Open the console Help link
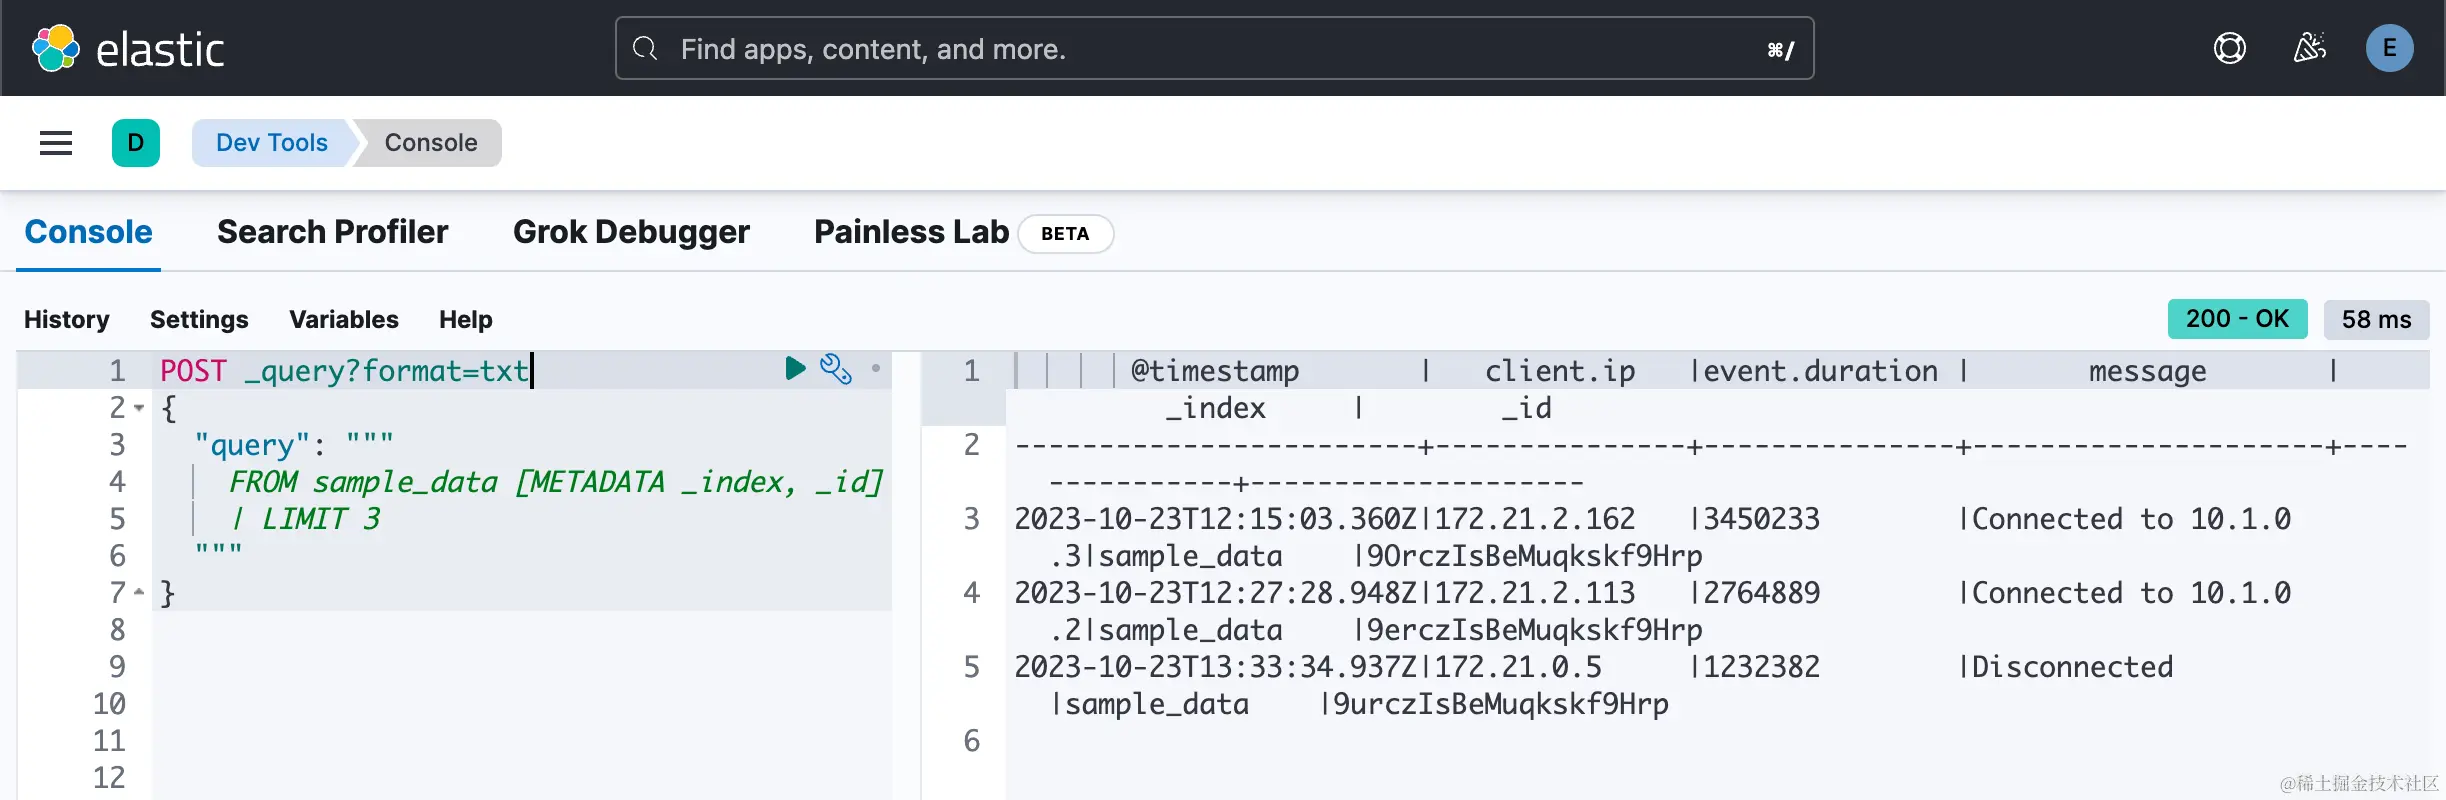The width and height of the screenshot is (2446, 800). tap(465, 319)
